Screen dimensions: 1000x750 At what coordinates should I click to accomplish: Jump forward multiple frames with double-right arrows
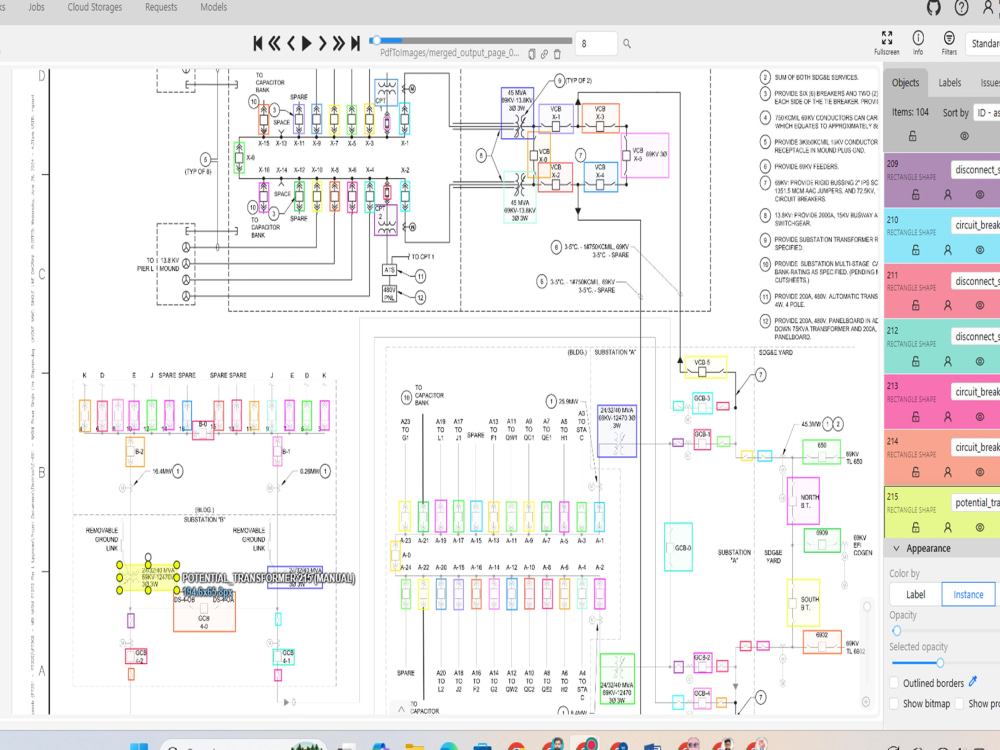339,43
